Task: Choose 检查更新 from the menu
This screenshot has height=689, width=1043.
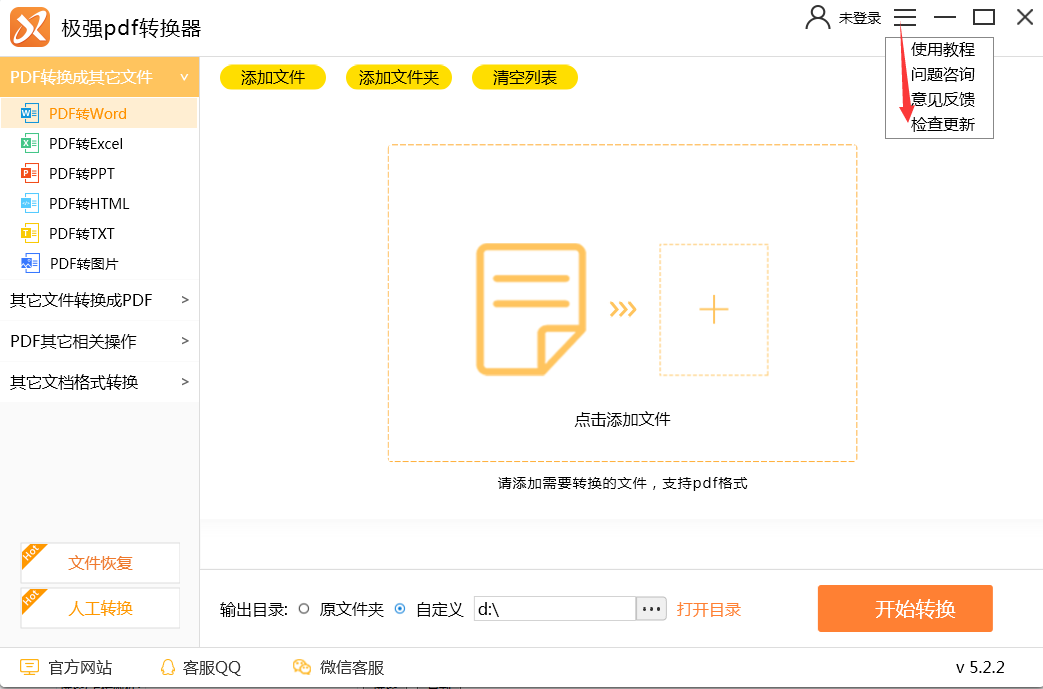Action: 942,125
